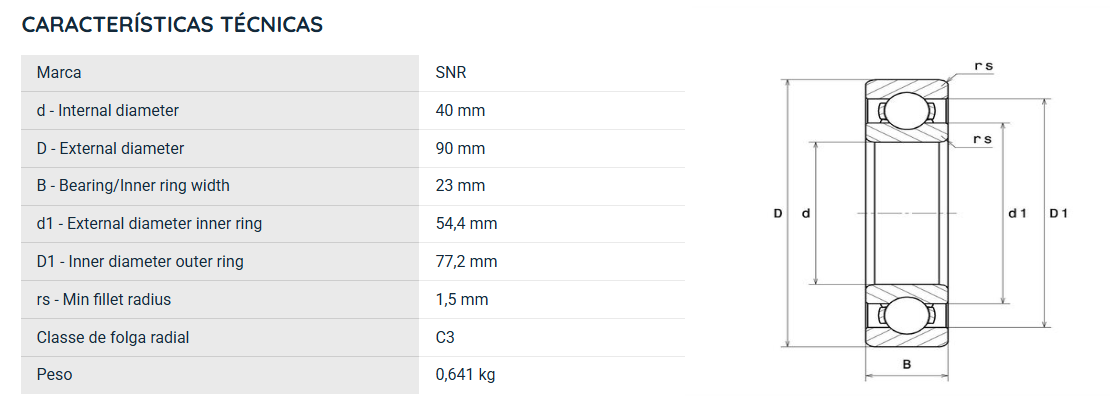Click the 77,2 mm value

coord(467,262)
